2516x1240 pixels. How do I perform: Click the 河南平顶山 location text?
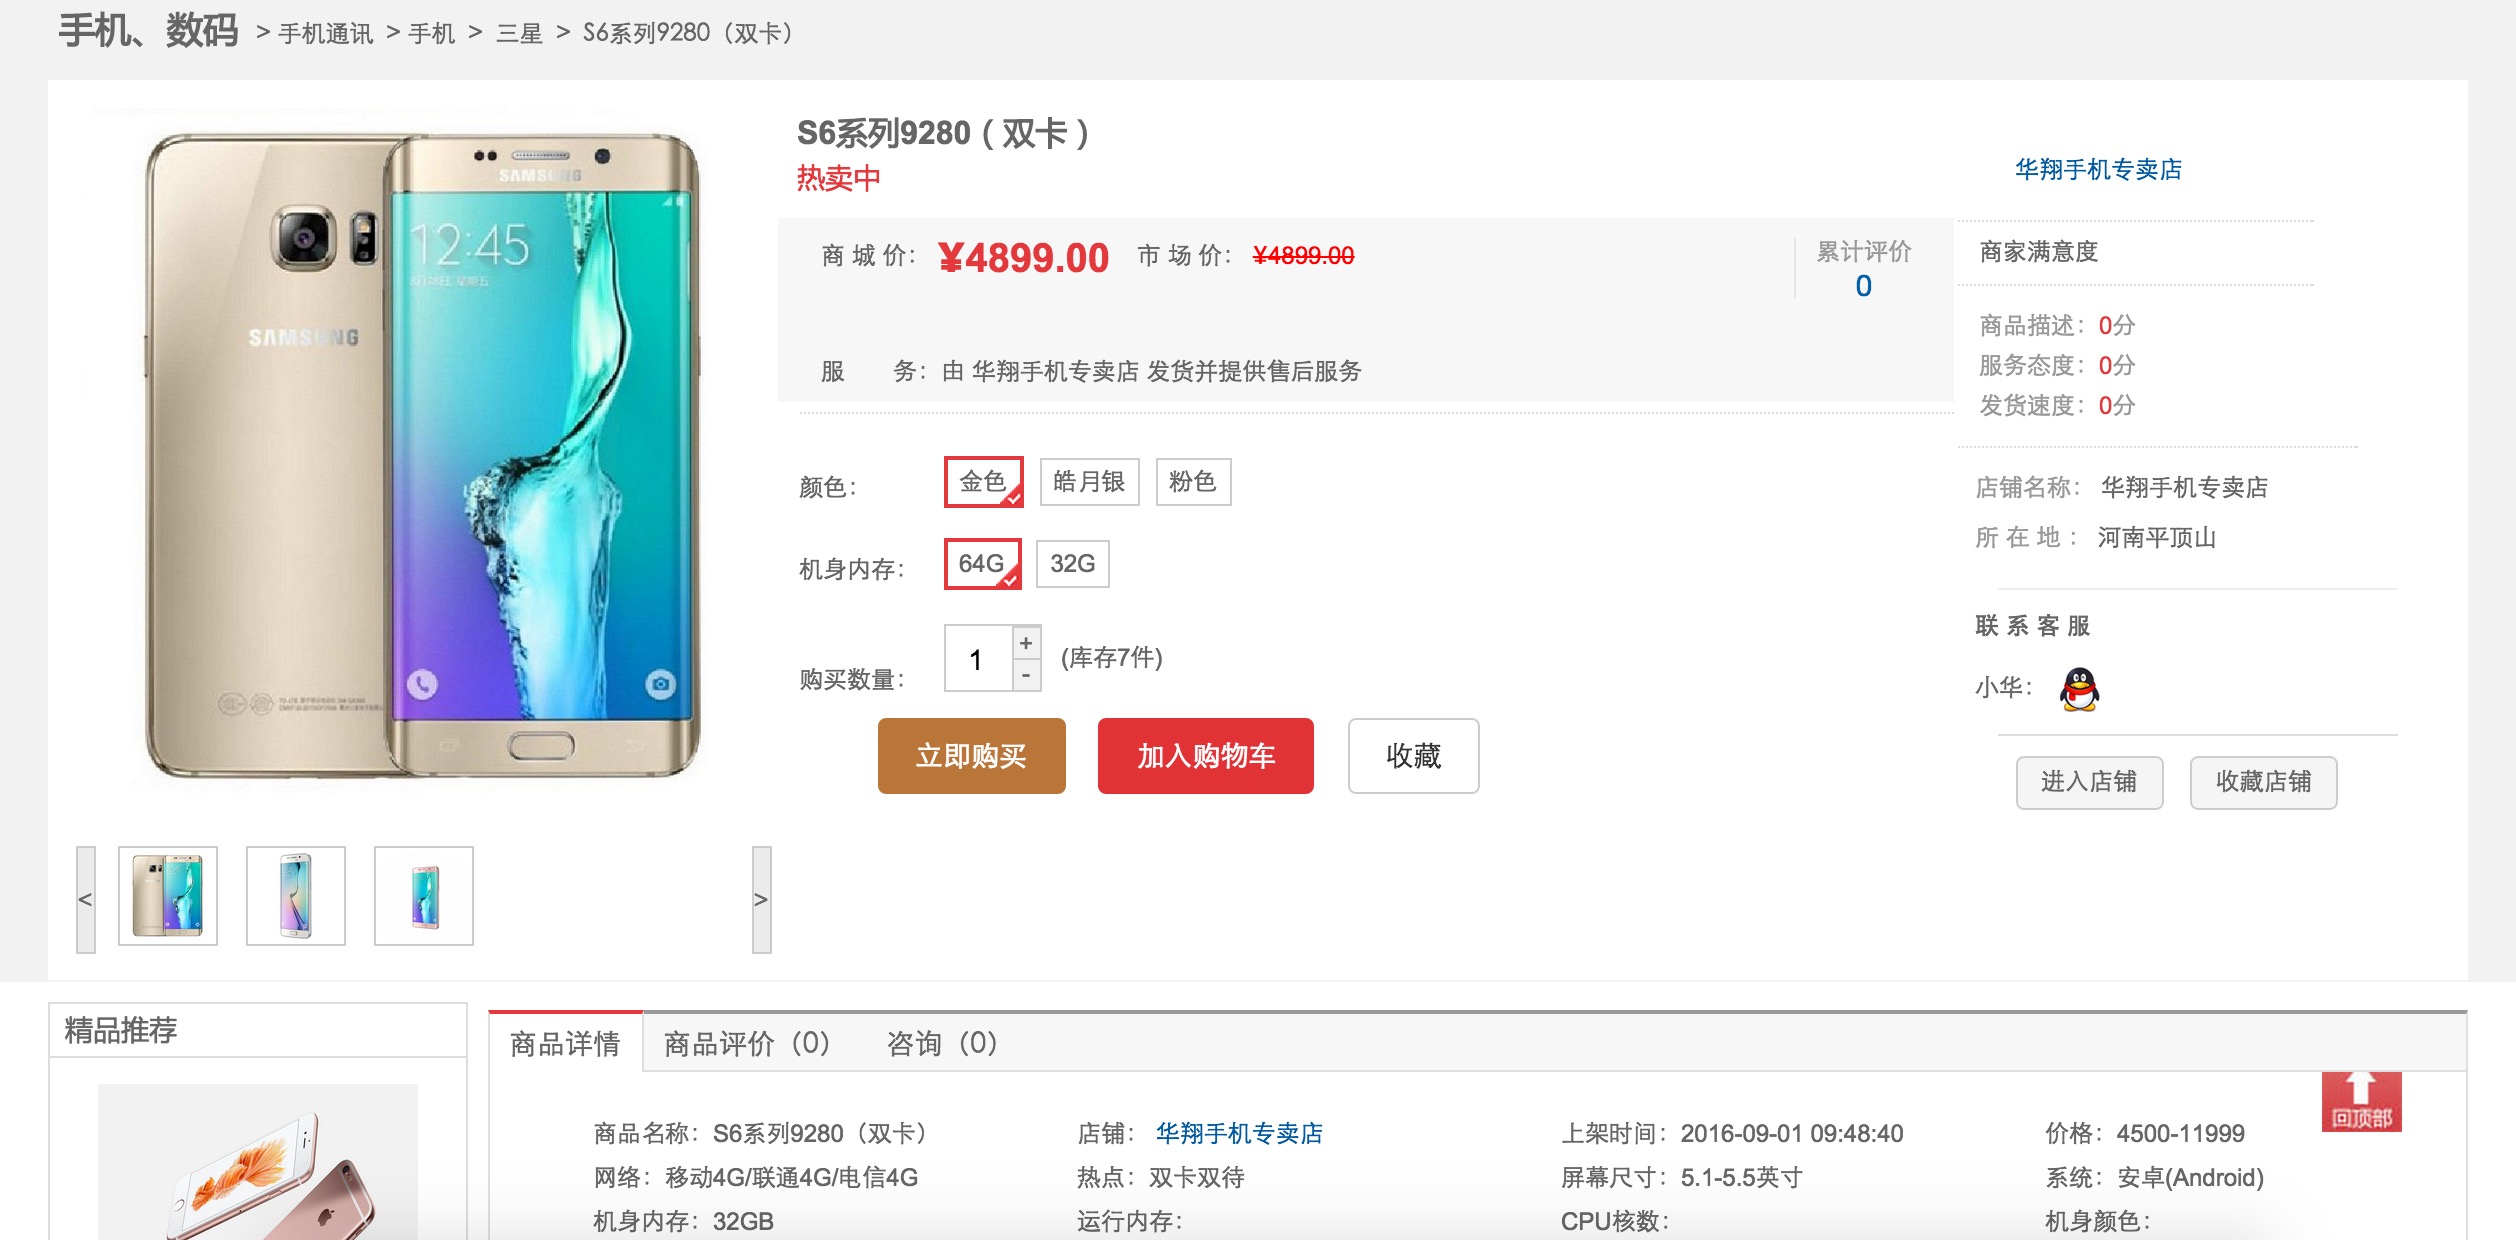pyautogui.click(x=2157, y=538)
